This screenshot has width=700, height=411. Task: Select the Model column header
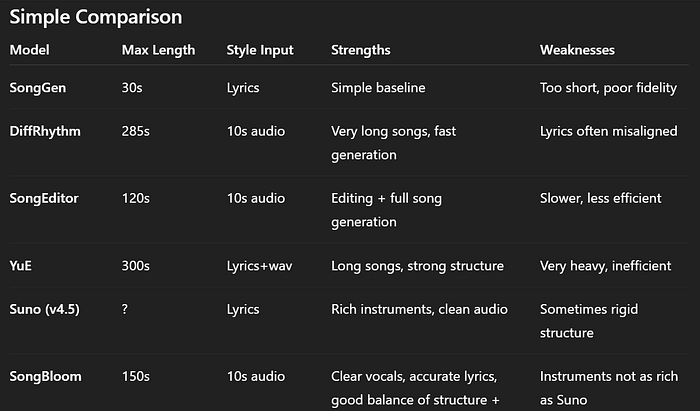(29, 50)
